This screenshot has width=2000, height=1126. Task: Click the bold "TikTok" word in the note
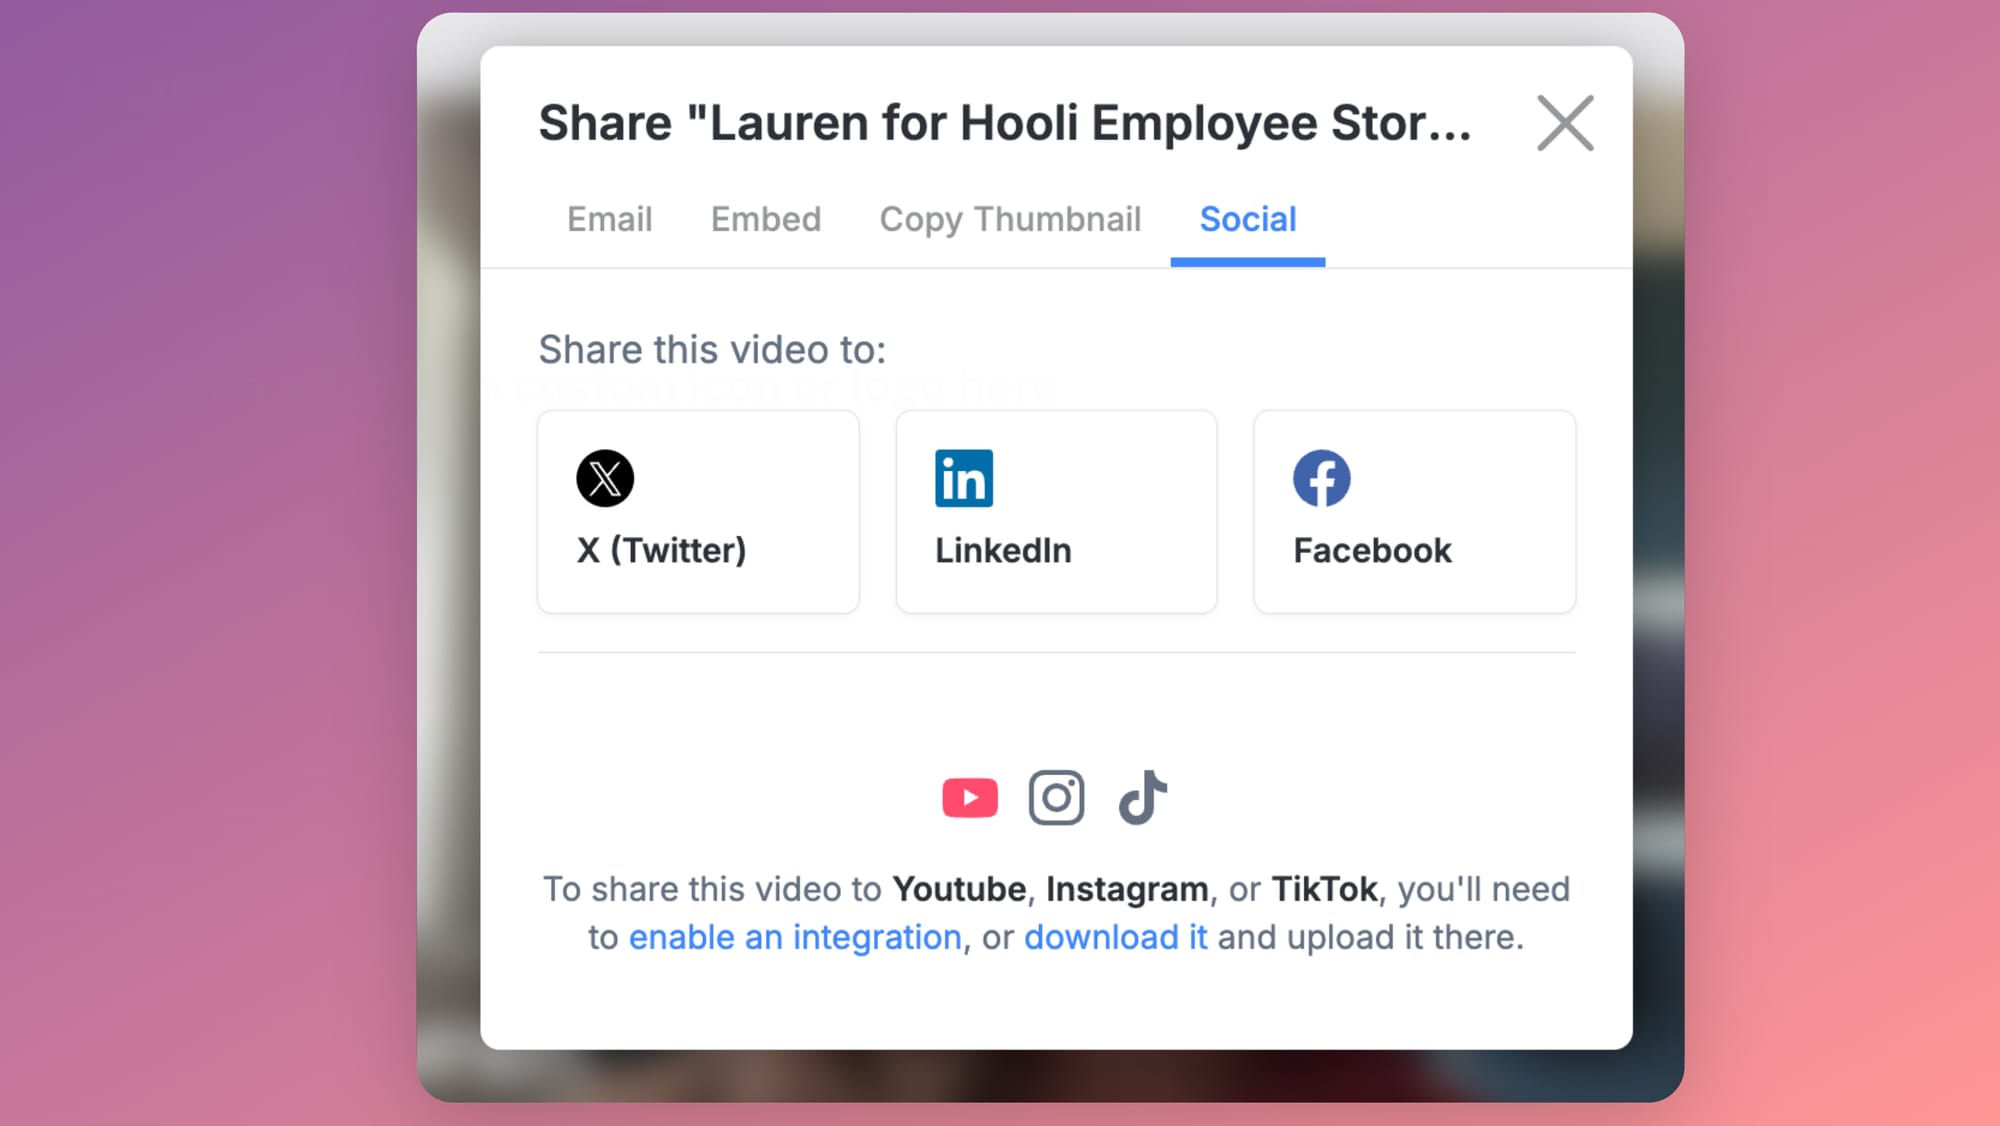coord(1324,889)
